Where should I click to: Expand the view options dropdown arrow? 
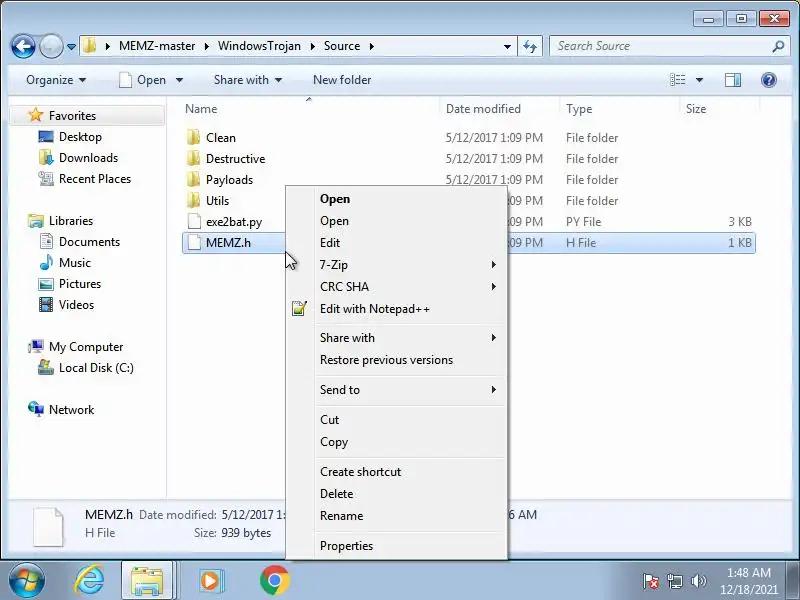699,80
